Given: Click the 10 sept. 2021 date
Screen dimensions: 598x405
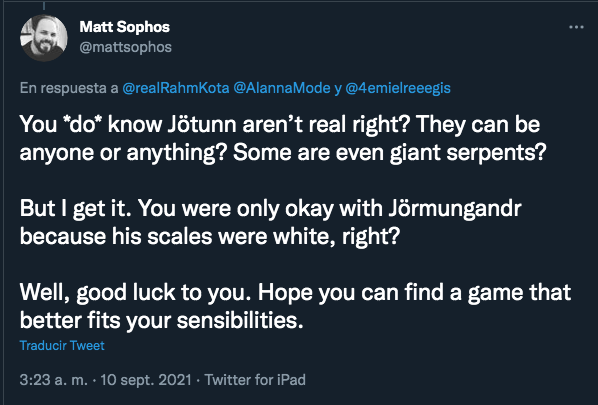Looking at the screenshot, I should (x=146, y=380).
